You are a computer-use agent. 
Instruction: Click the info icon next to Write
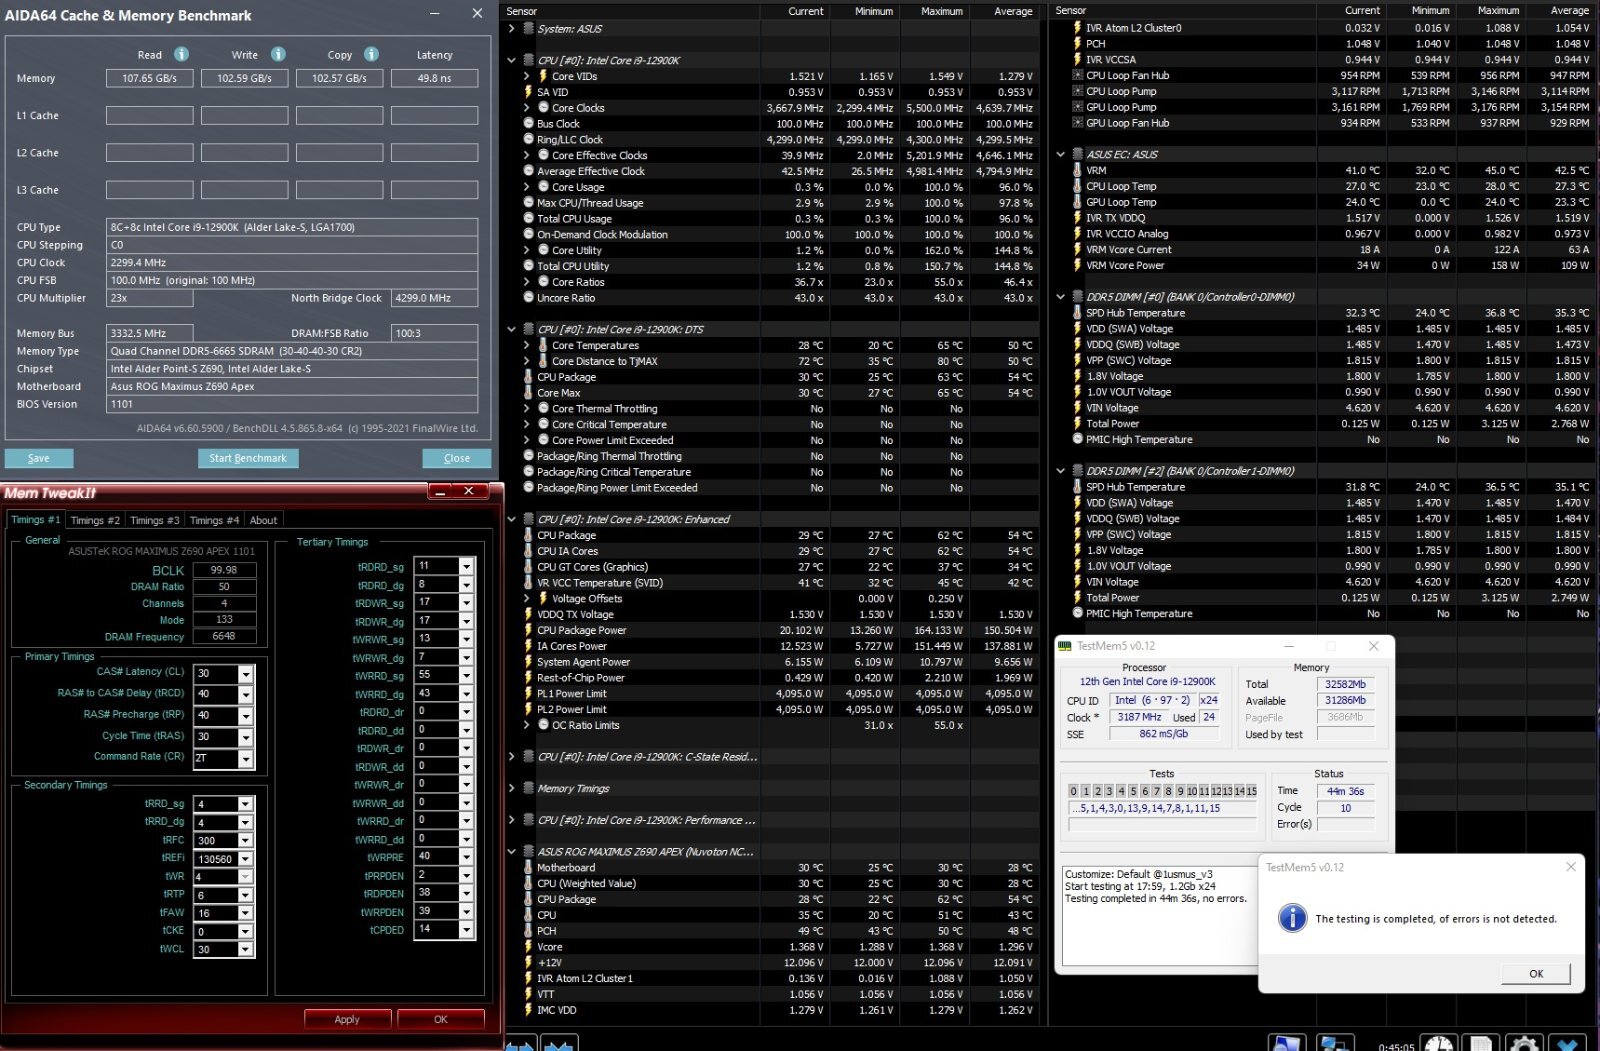278,54
